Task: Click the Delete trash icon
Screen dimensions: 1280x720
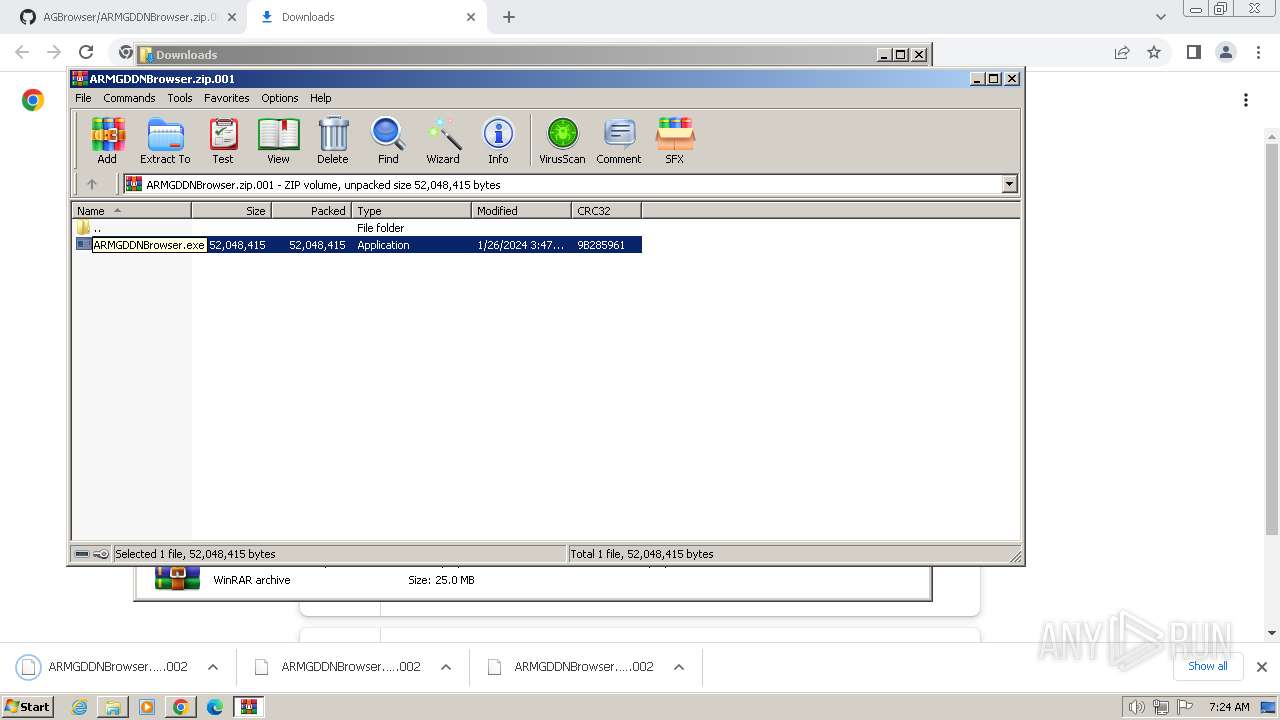Action: point(333,140)
